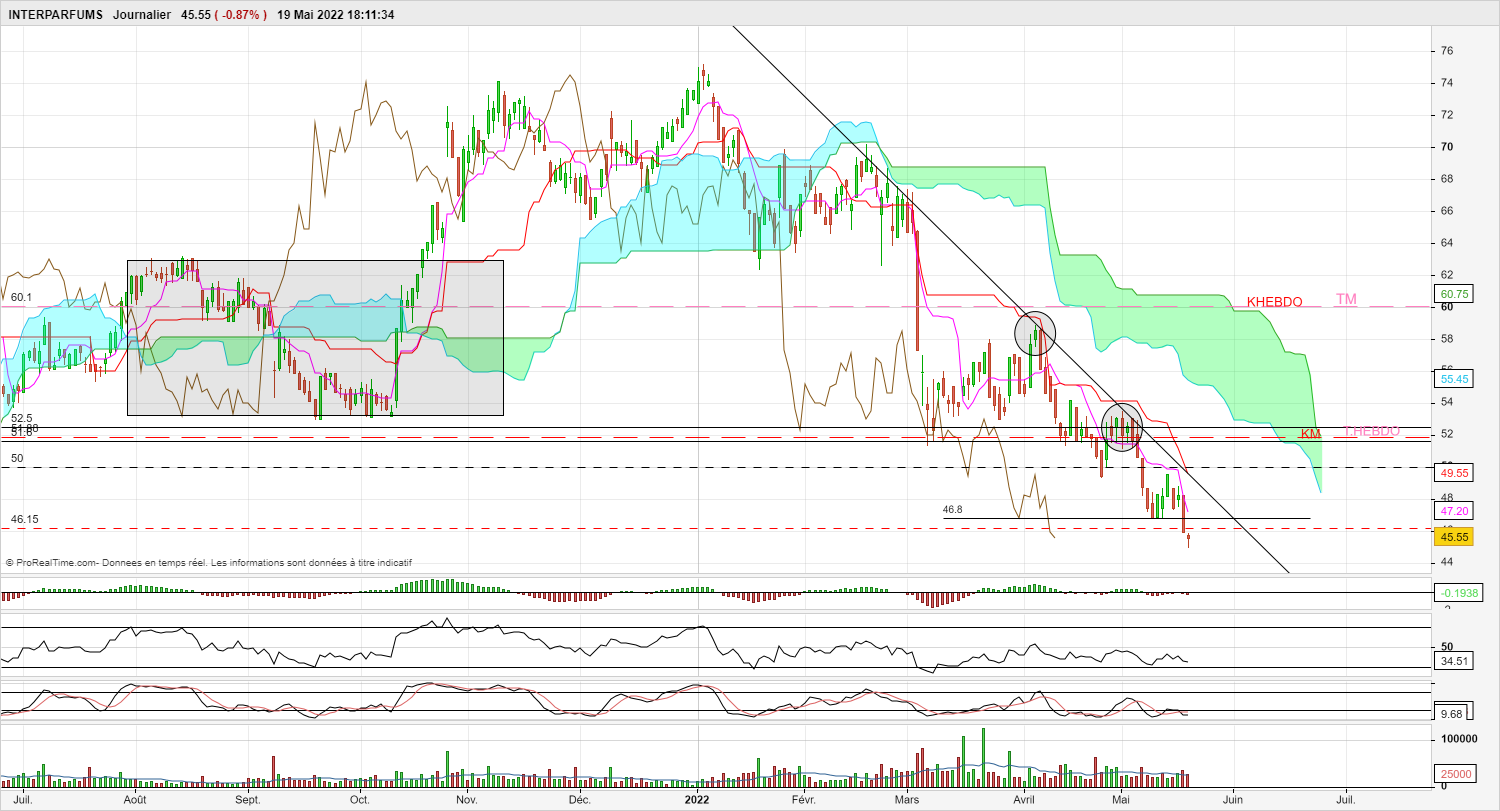Screen dimensions: 1500x811
Task: Click the KHEBDO annotation text
Action: [1274, 301]
